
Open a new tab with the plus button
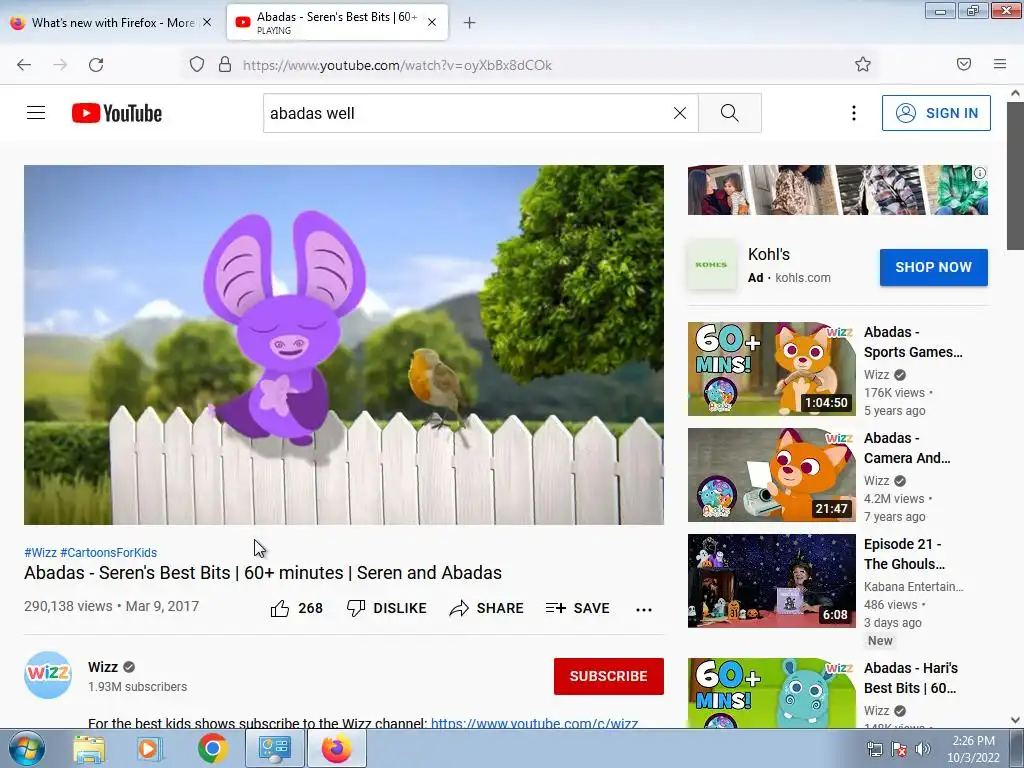470,23
